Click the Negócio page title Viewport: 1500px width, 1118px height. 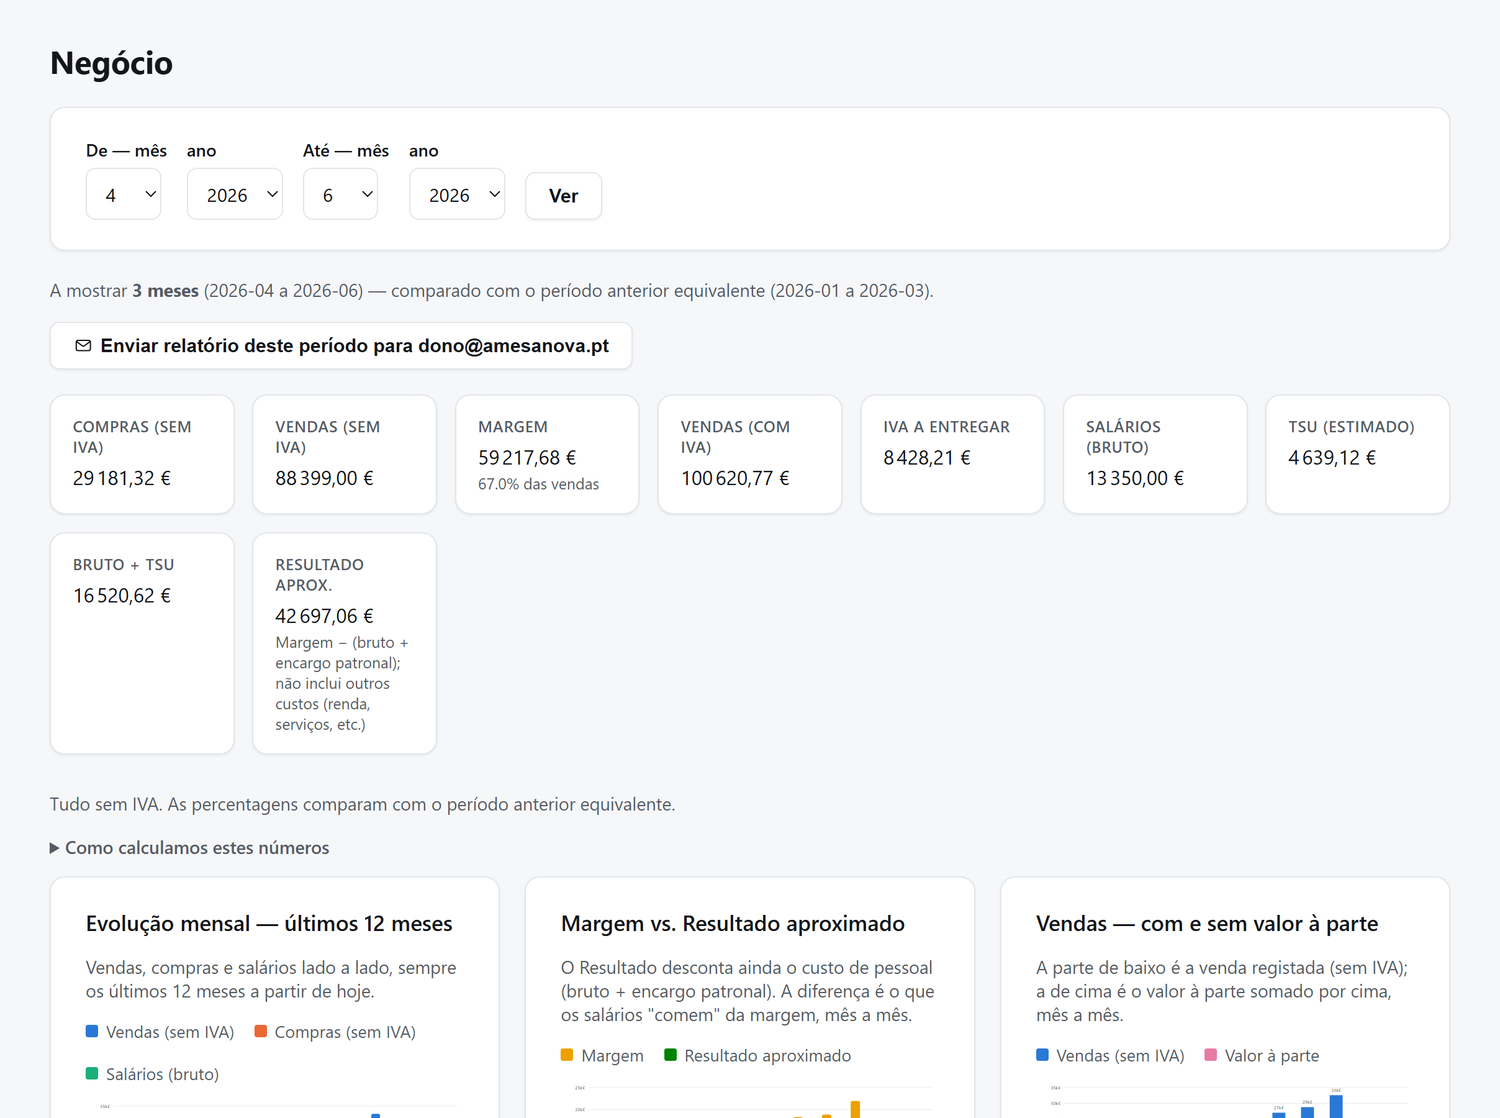point(111,63)
